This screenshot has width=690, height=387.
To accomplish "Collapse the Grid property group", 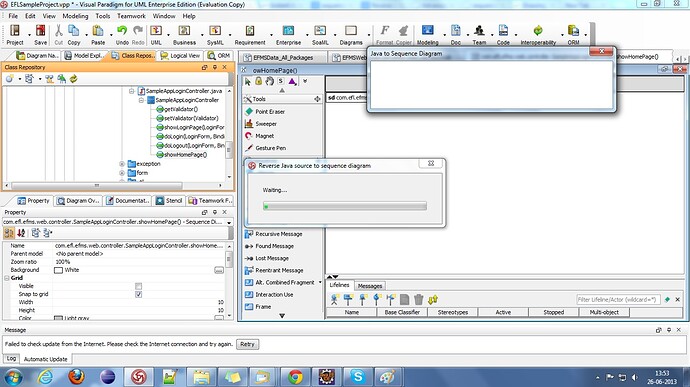I will pos(7,278).
